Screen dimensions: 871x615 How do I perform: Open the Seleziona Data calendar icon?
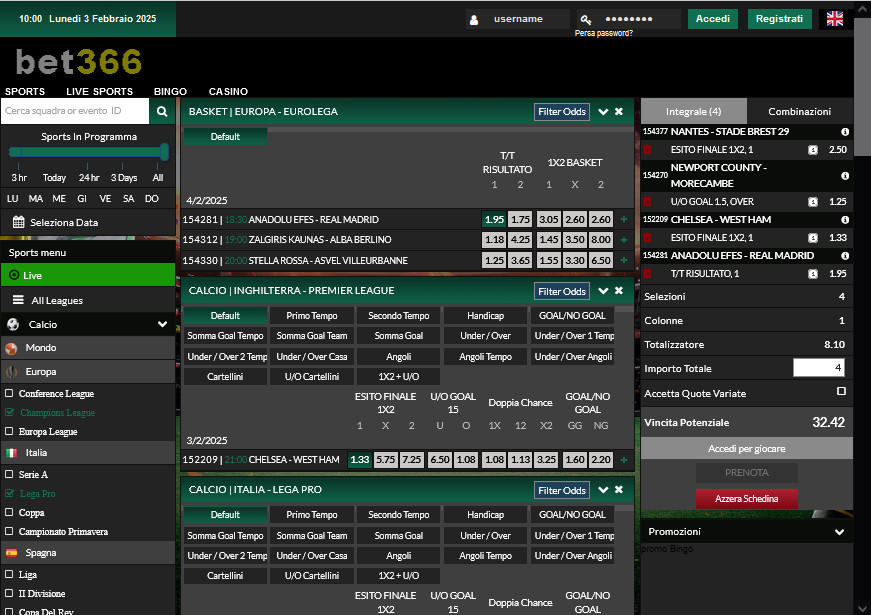[x=18, y=222]
